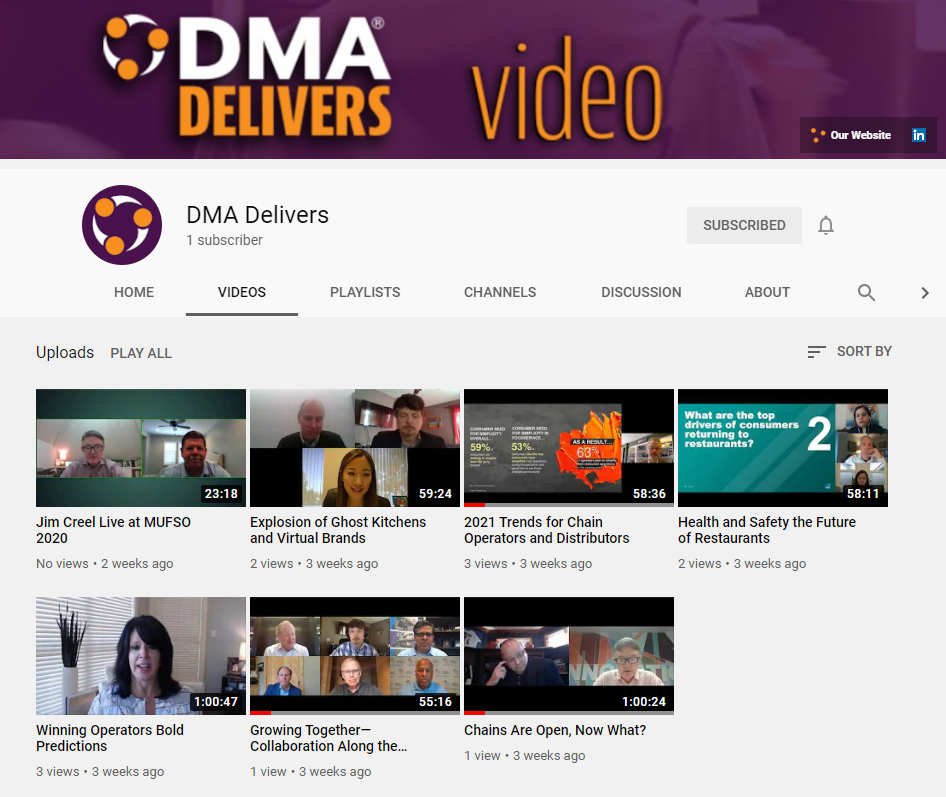Click the Chains Are Open video thumbnail
946x797 pixels.
tap(569, 656)
